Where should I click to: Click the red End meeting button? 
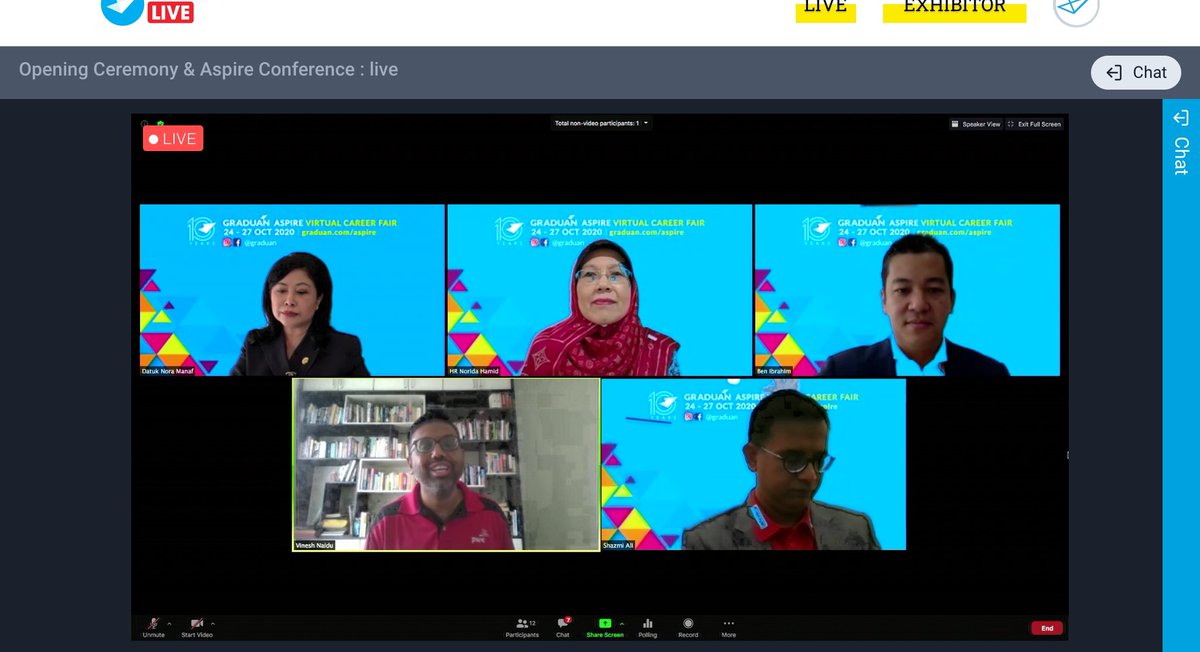1047,628
